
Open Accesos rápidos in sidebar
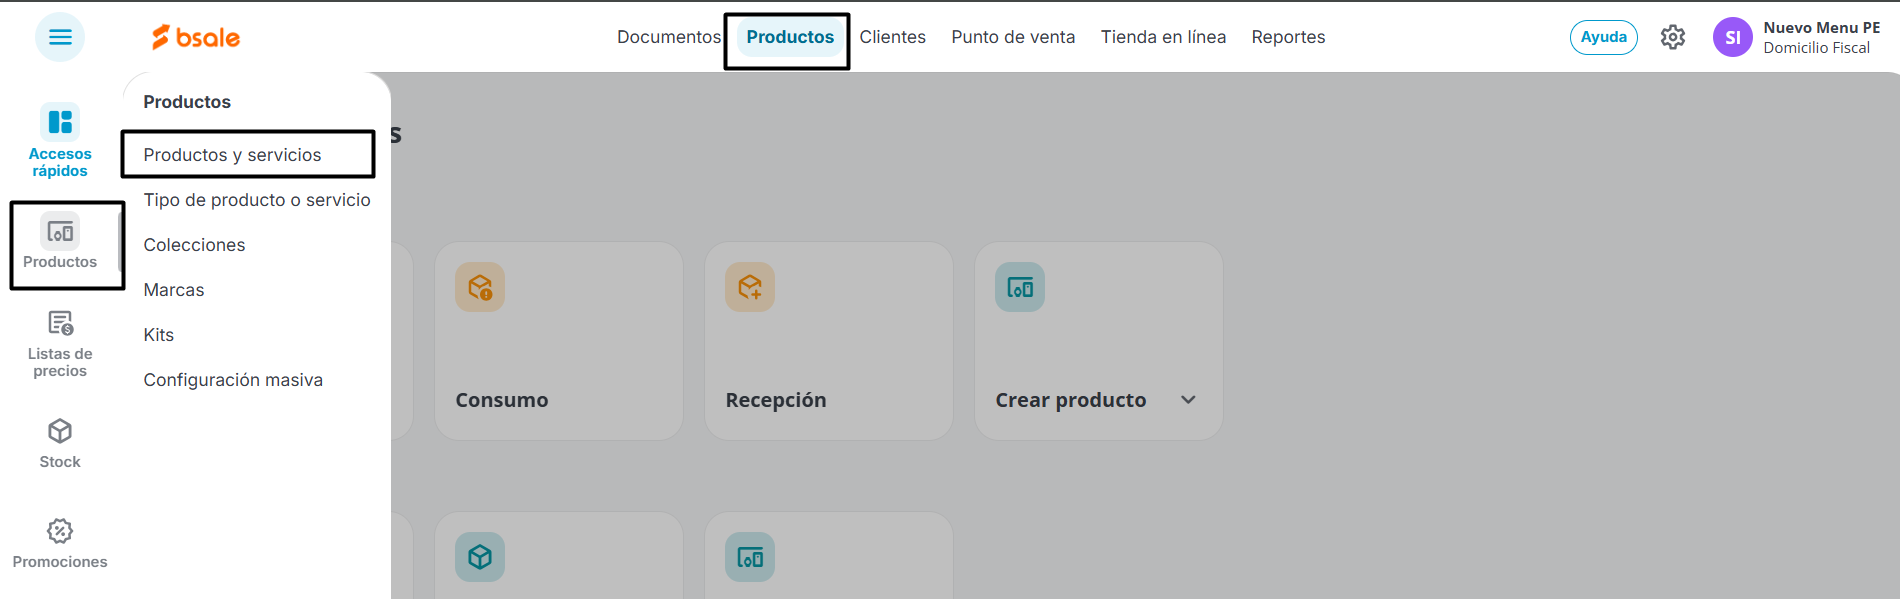60,140
